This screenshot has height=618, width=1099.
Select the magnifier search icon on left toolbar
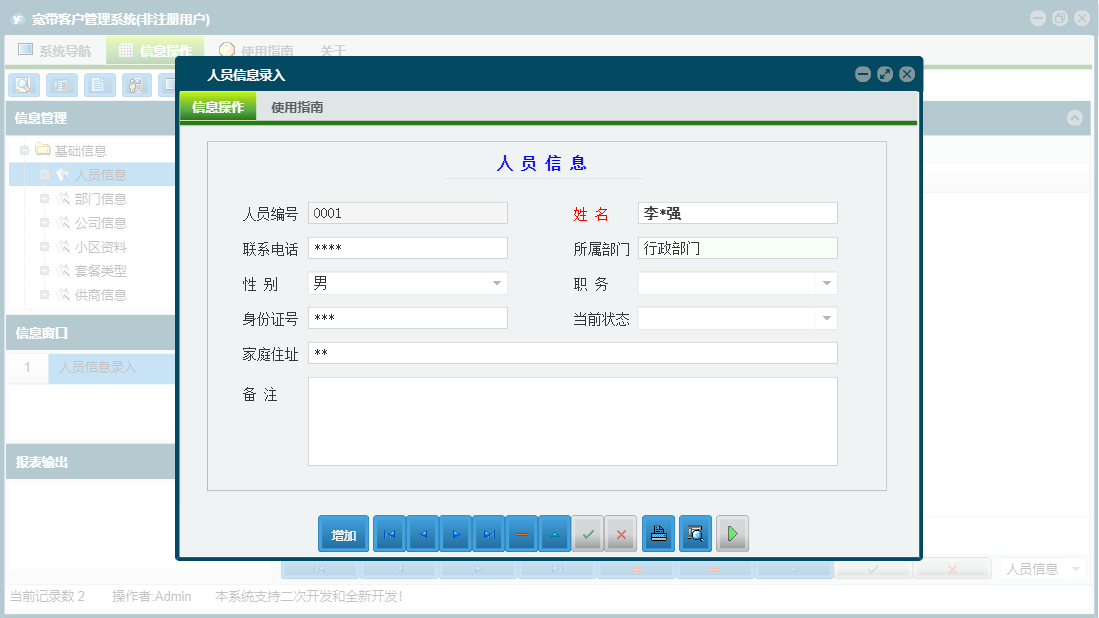point(23,85)
